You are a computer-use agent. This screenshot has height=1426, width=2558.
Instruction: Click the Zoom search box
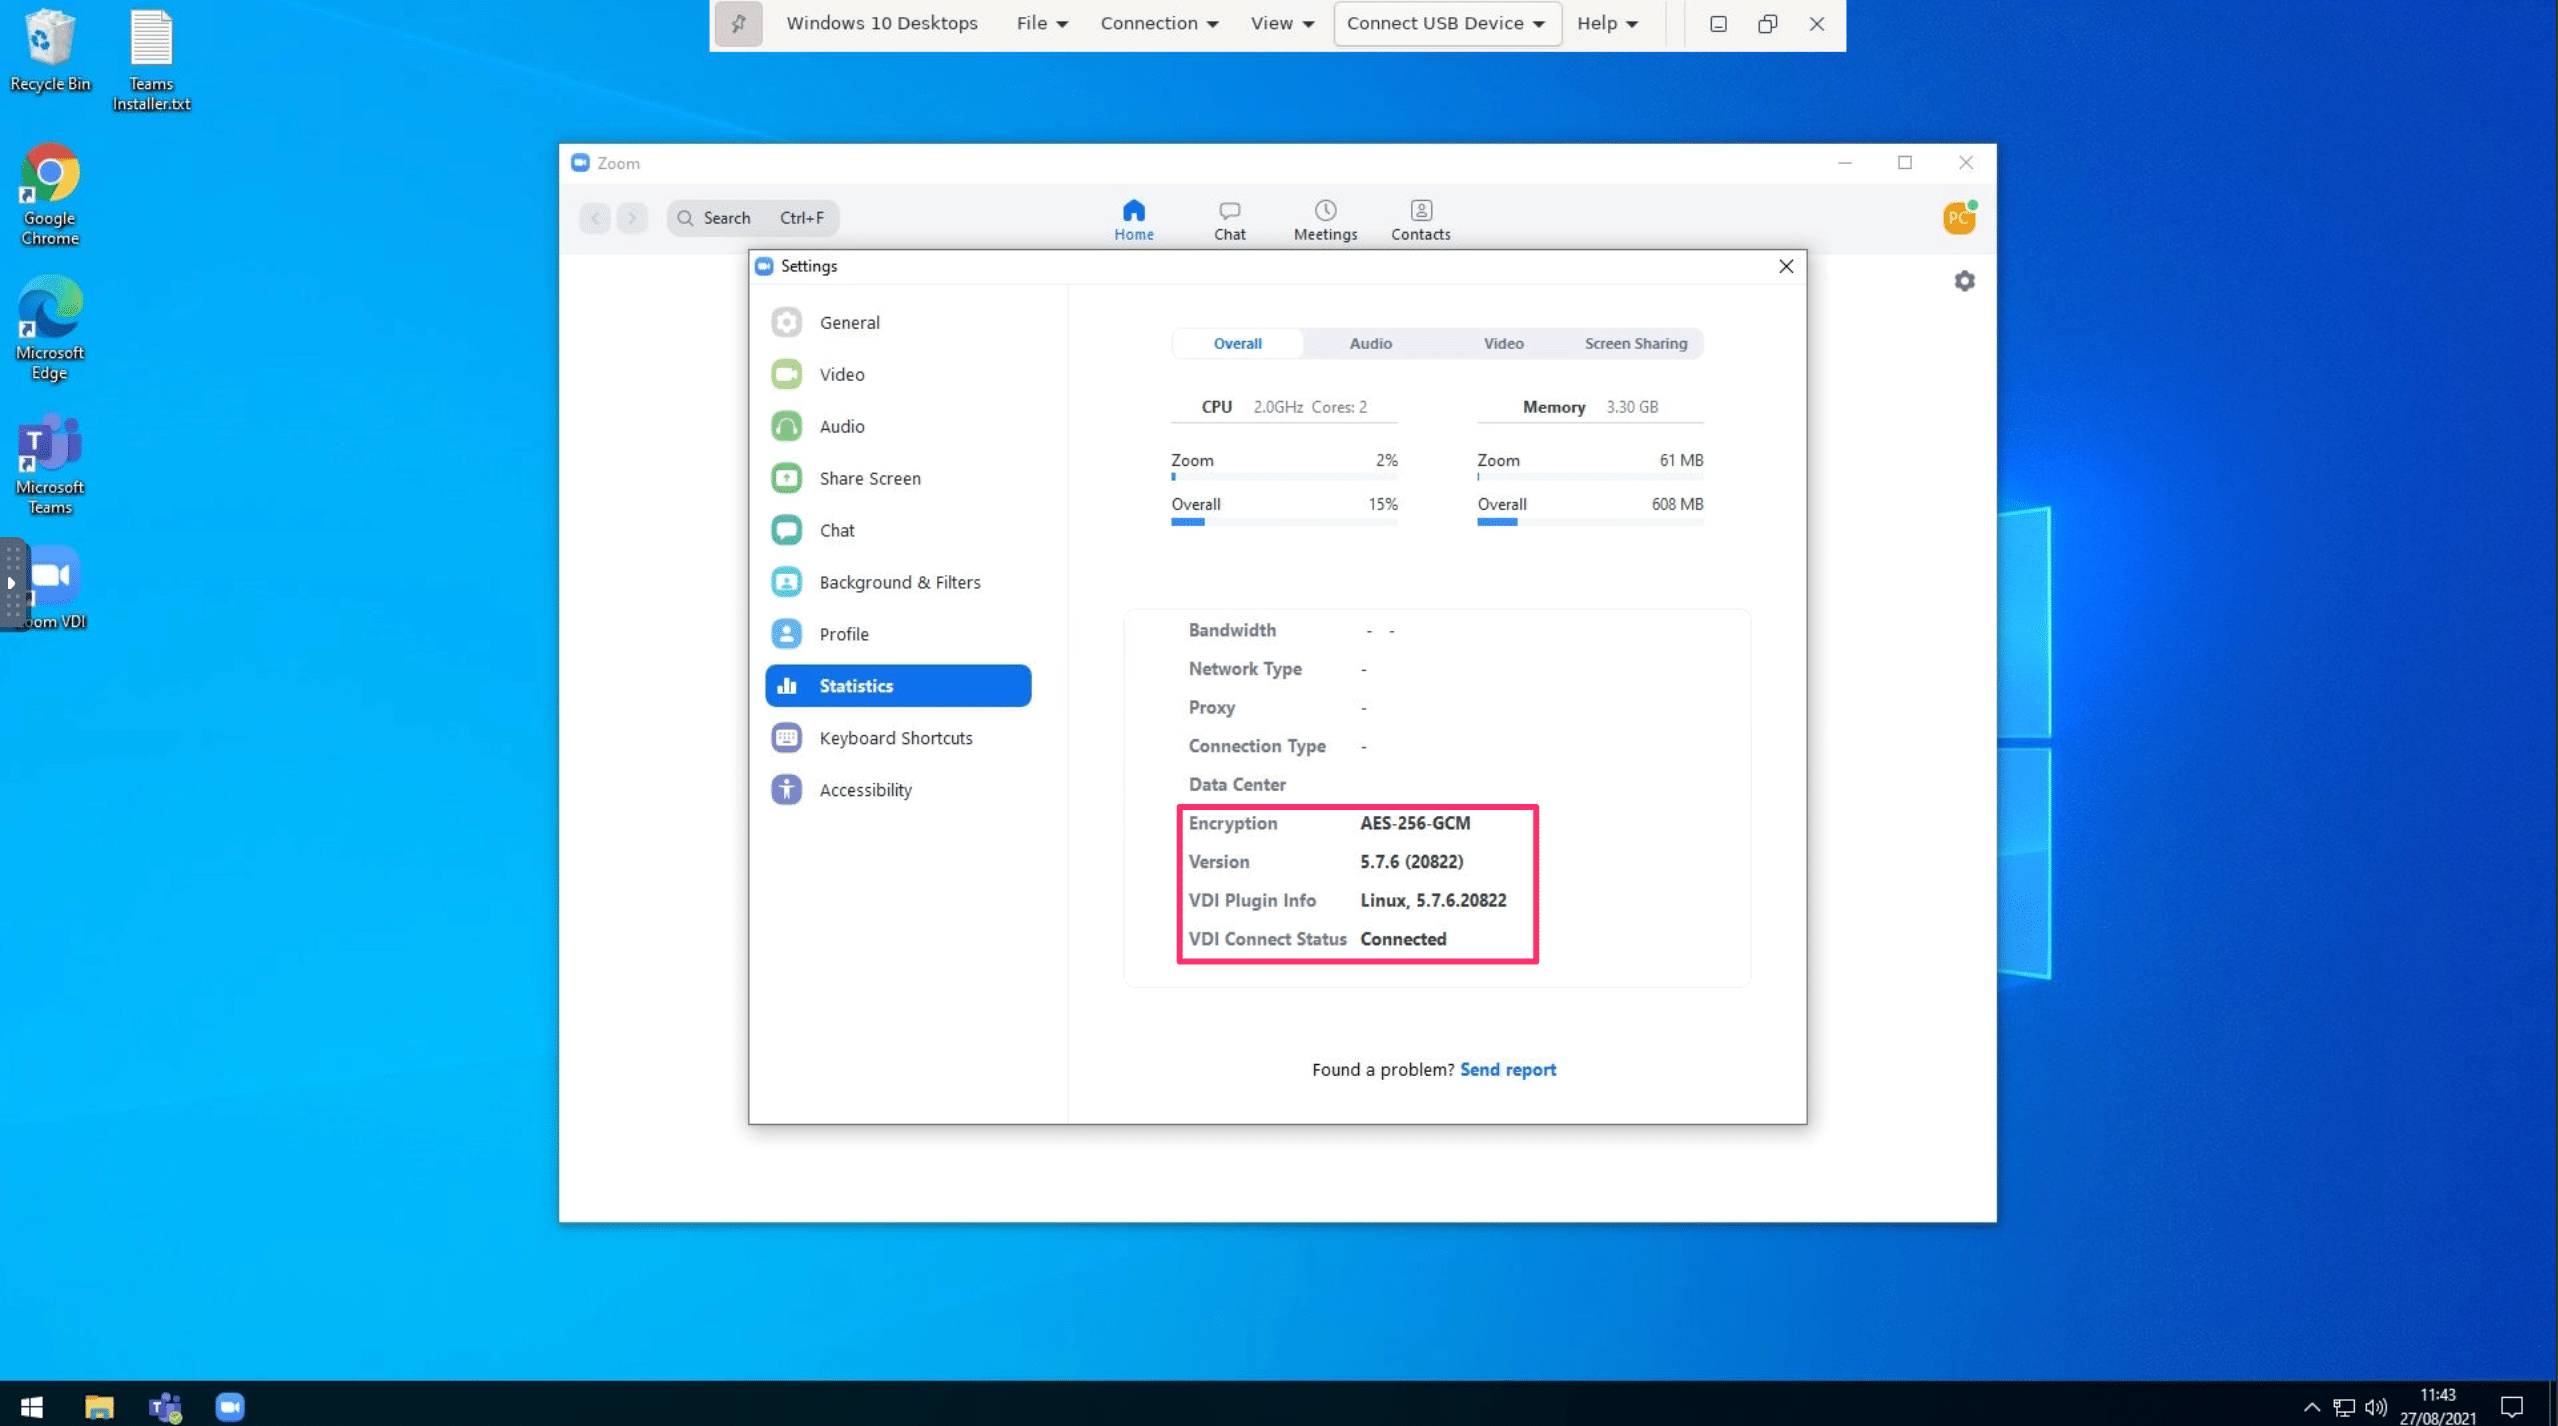[x=753, y=217]
